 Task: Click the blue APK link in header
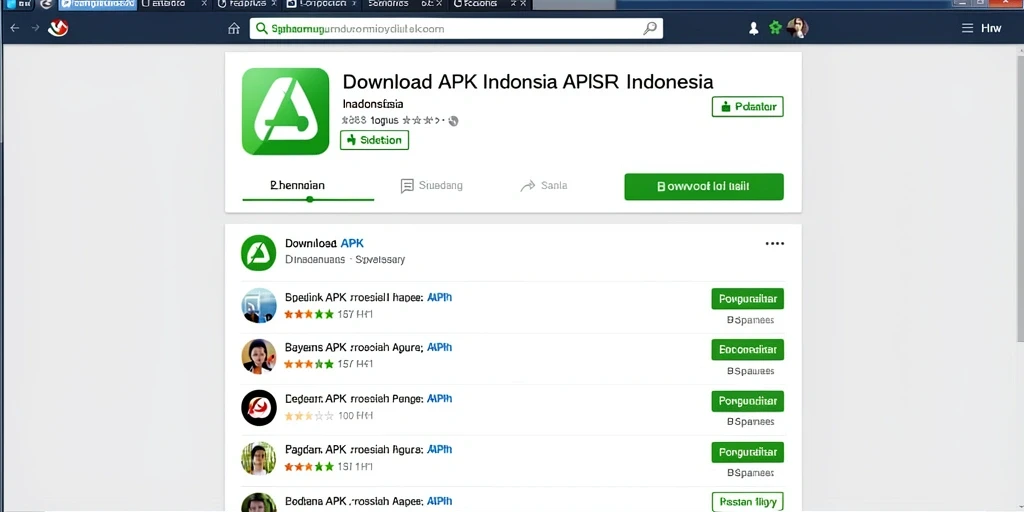coord(352,244)
